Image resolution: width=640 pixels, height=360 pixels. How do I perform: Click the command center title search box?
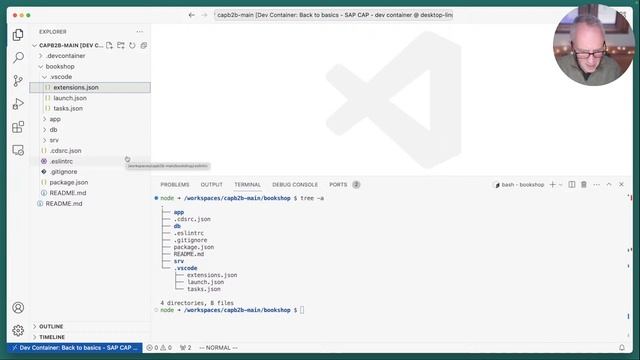tap(333, 15)
